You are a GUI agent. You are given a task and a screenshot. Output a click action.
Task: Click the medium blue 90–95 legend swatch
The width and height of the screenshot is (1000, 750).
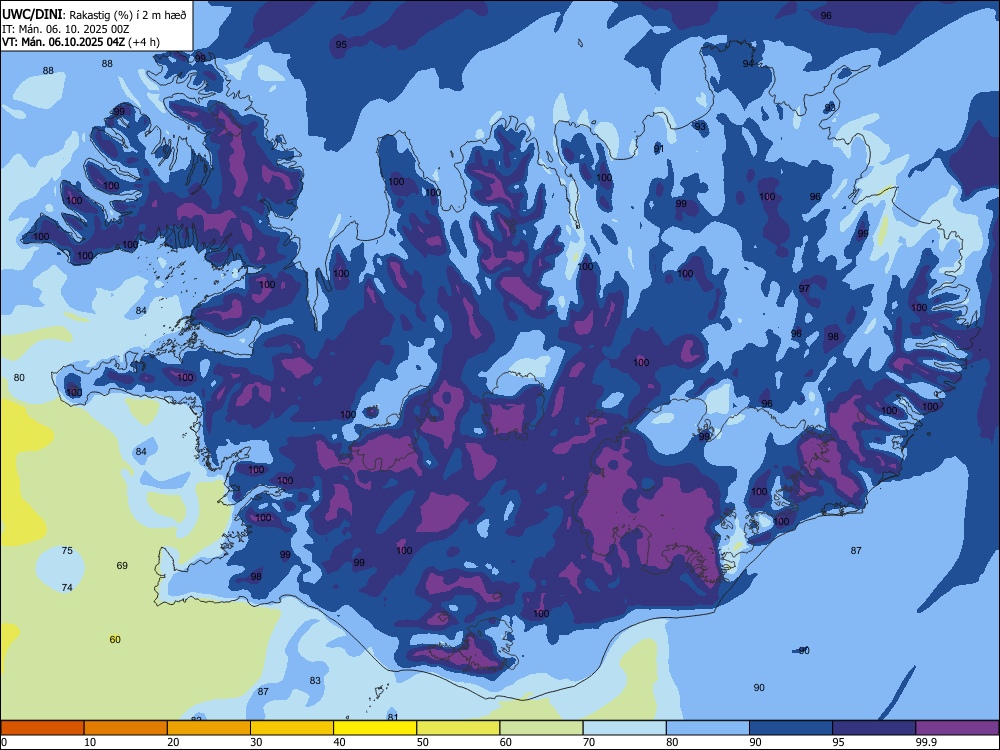coord(791,728)
